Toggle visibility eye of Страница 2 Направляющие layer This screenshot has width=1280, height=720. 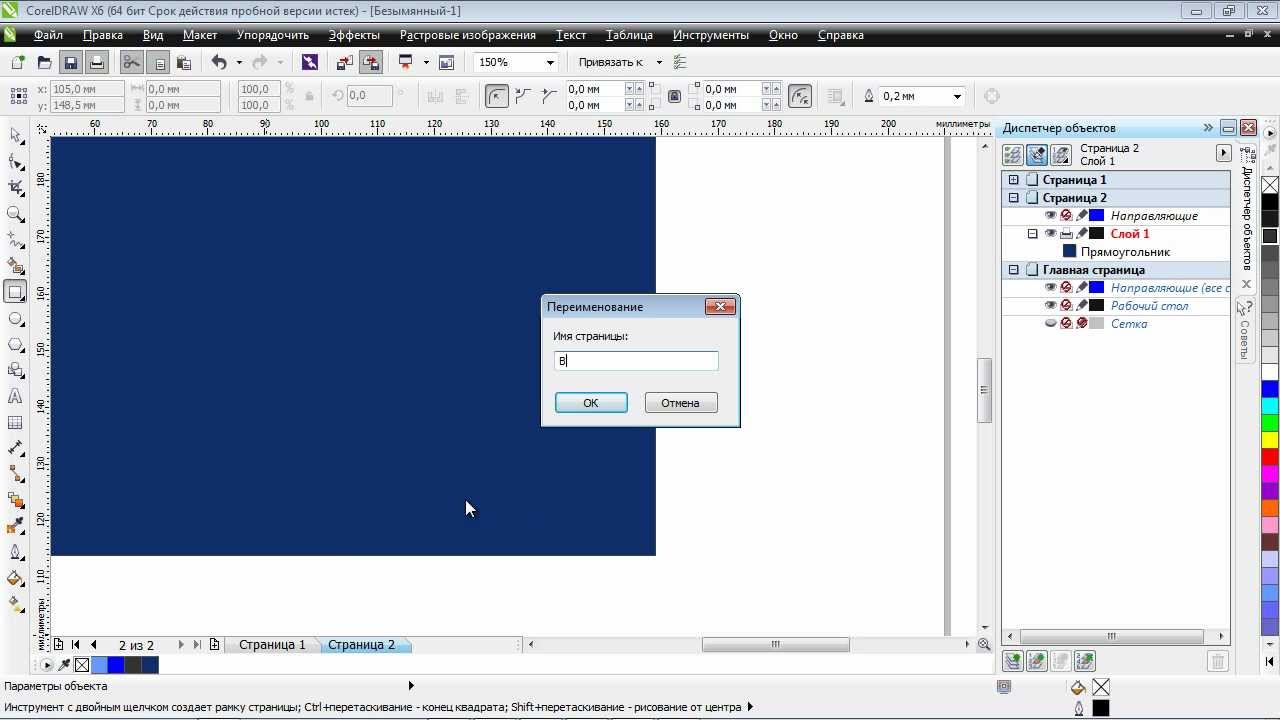[x=1050, y=216]
